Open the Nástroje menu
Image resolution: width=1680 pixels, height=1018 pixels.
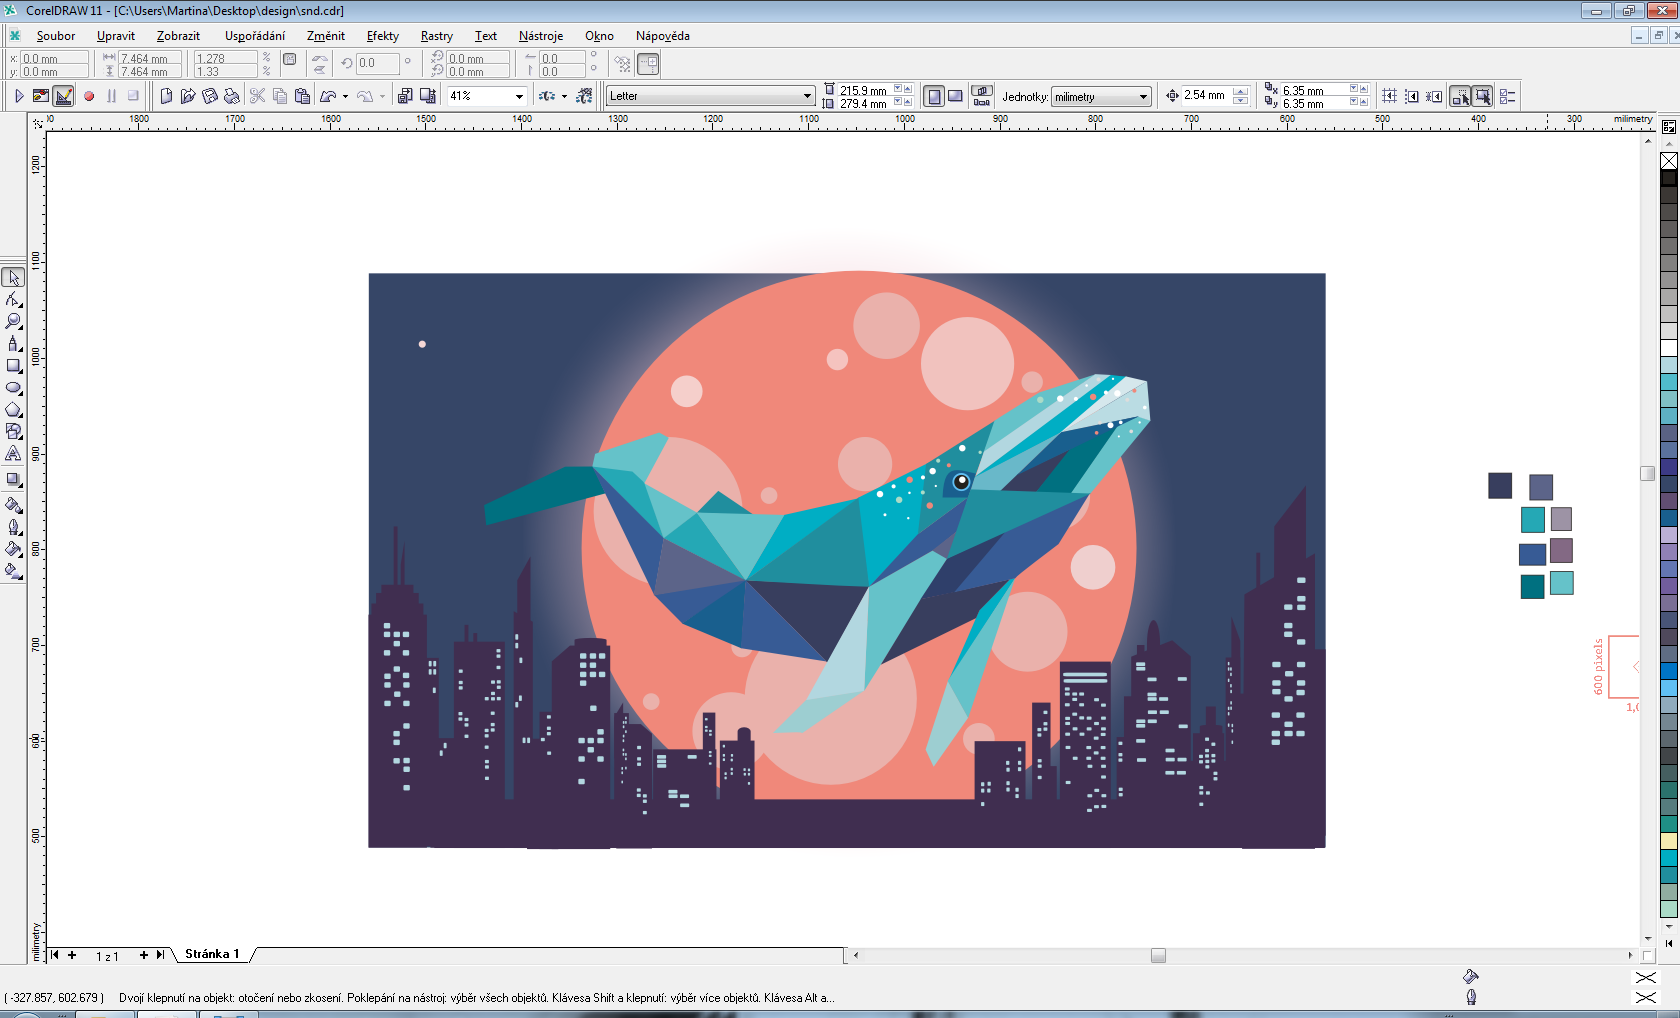[541, 36]
